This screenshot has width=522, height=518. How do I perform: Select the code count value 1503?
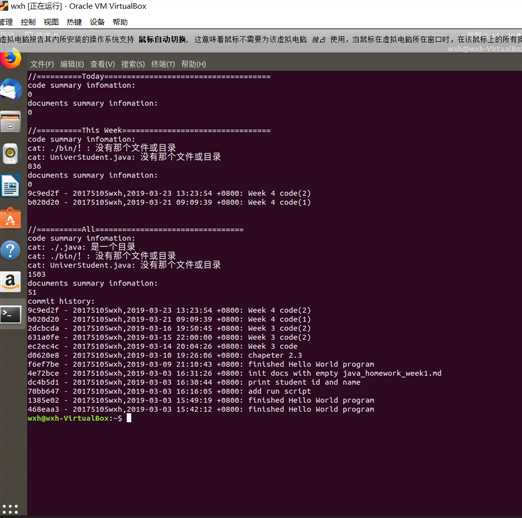tap(37, 274)
